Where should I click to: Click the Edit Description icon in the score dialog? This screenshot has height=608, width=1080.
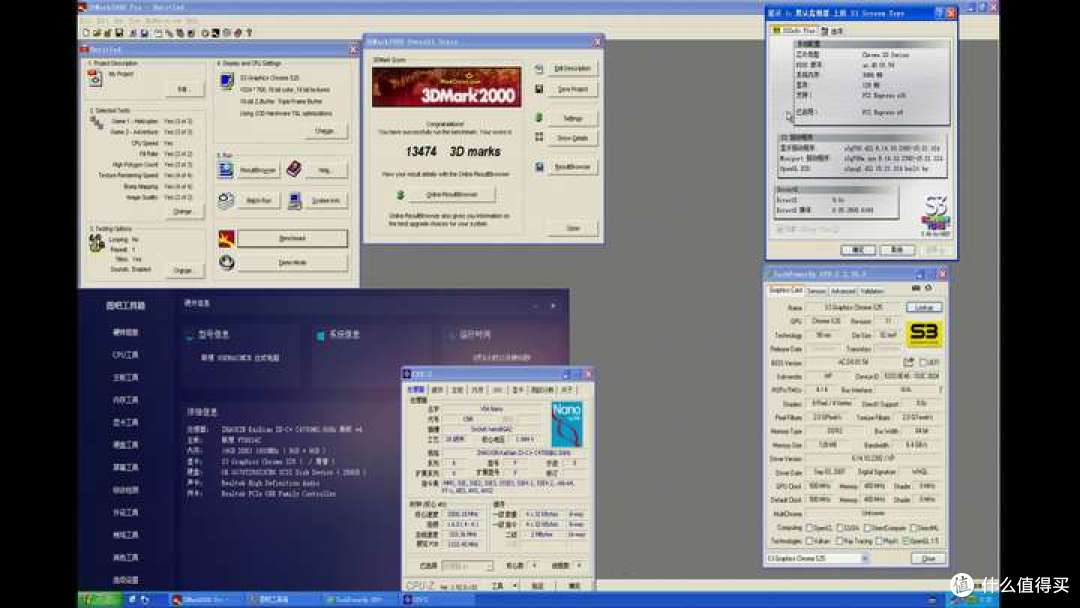[539, 69]
